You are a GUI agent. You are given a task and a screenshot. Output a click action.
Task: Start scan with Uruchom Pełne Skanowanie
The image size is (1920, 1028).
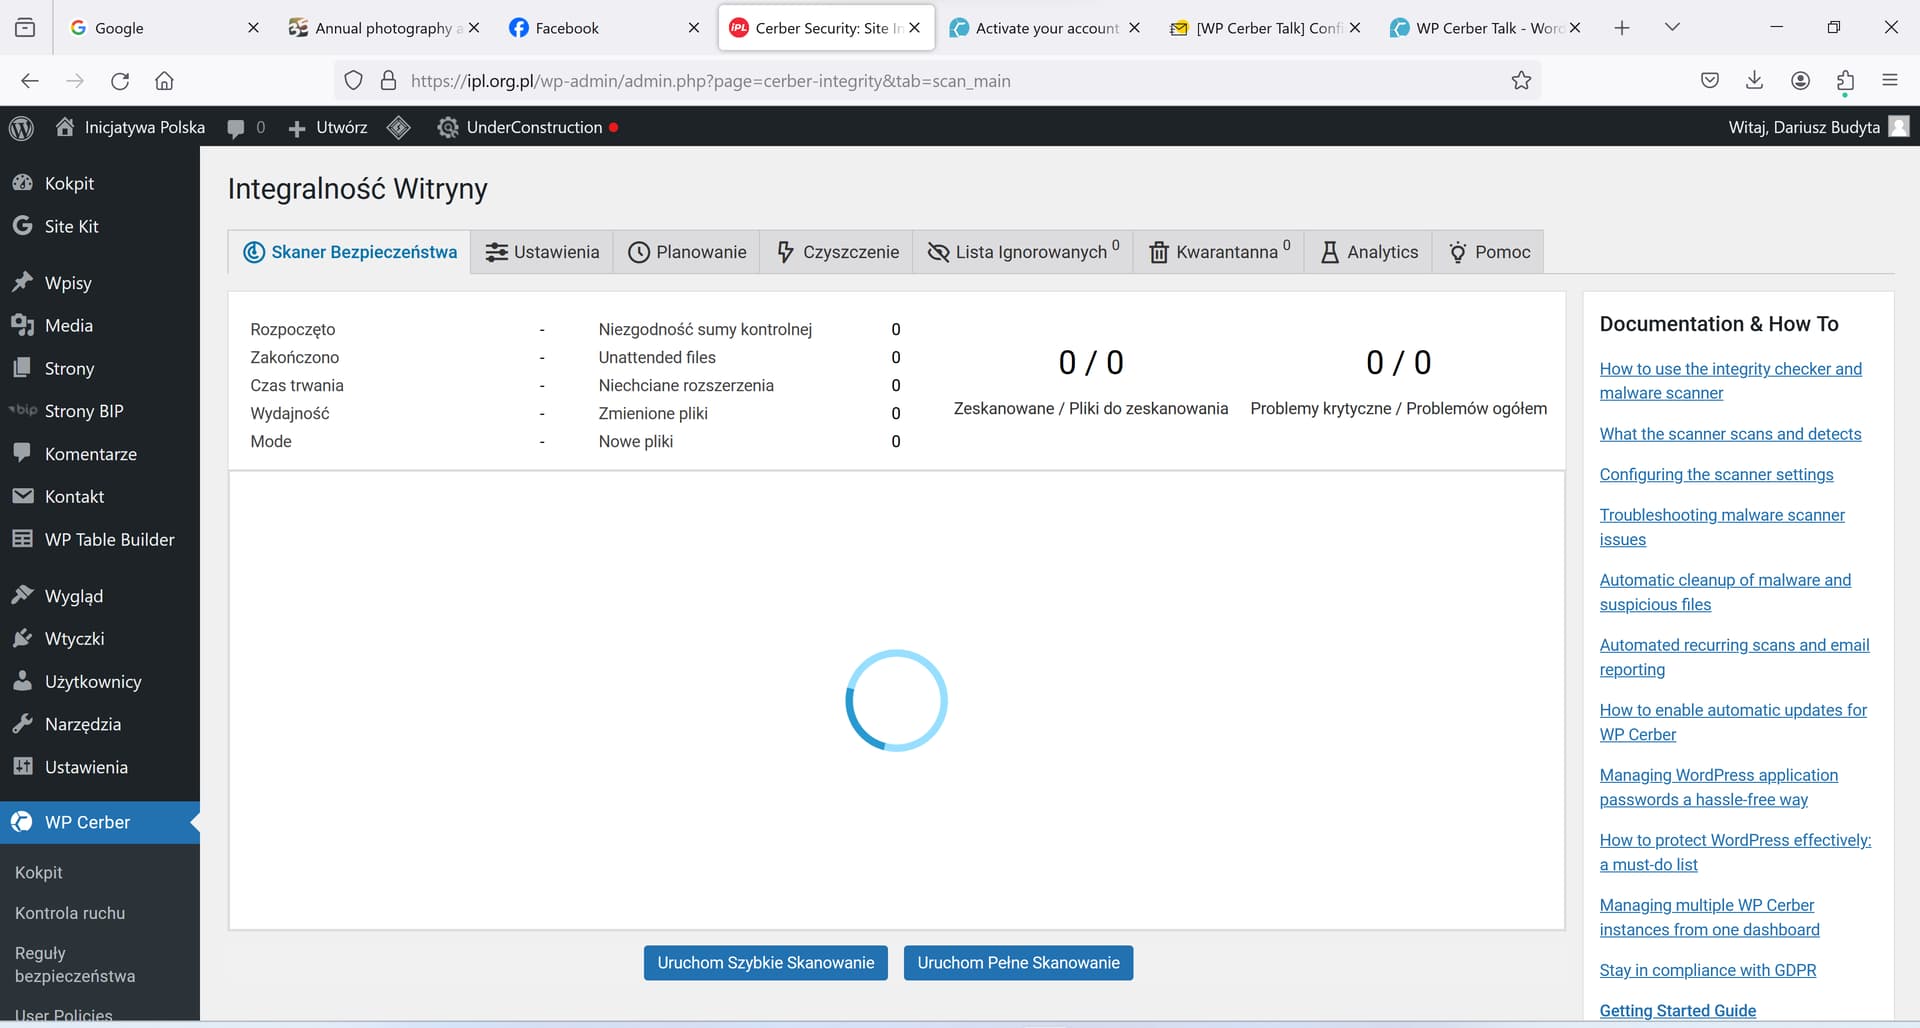pyautogui.click(x=1018, y=963)
